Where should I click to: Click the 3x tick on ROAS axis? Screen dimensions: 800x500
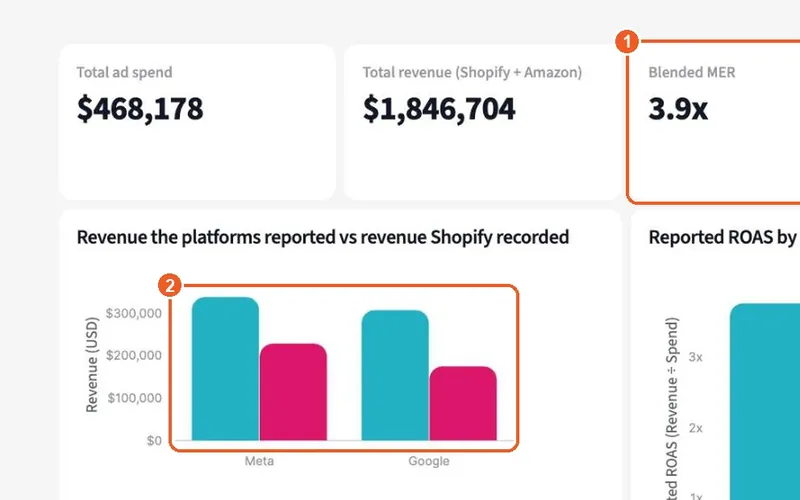[x=695, y=357]
